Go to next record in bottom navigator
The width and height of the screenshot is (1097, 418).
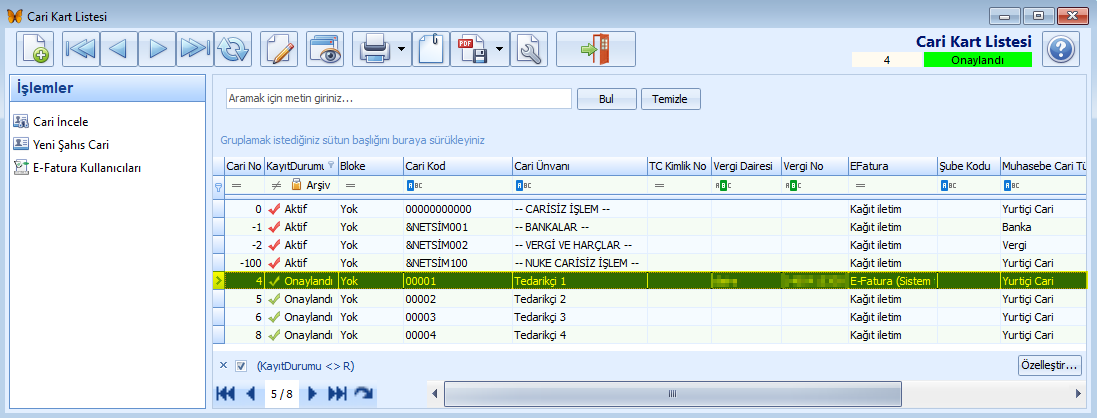[x=313, y=394]
